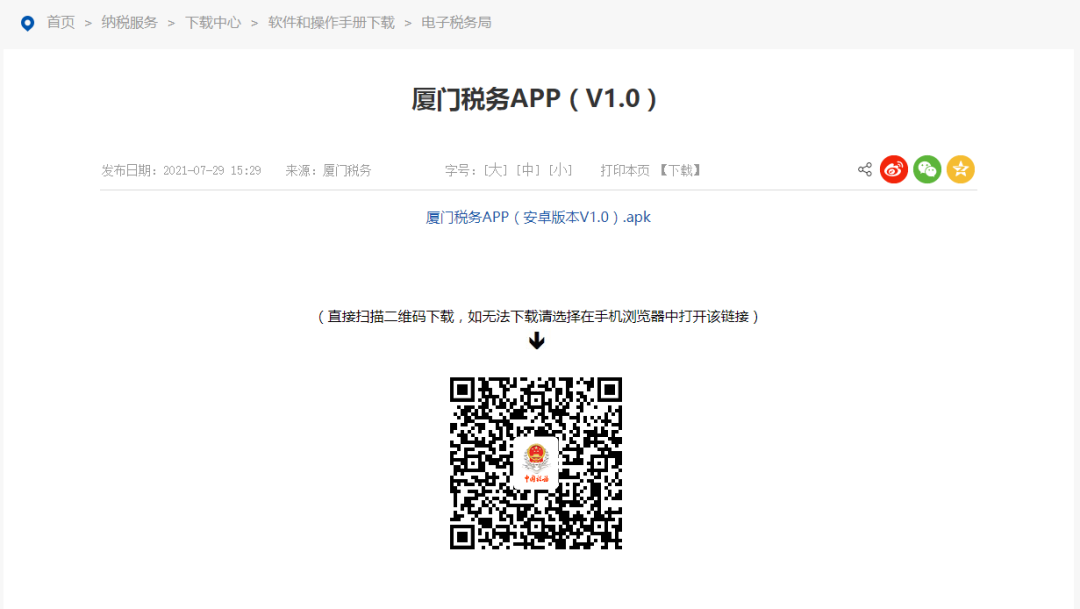This screenshot has width=1080, height=609.
Task: Click the 【下载】 button
Action: pyautogui.click(x=680, y=170)
